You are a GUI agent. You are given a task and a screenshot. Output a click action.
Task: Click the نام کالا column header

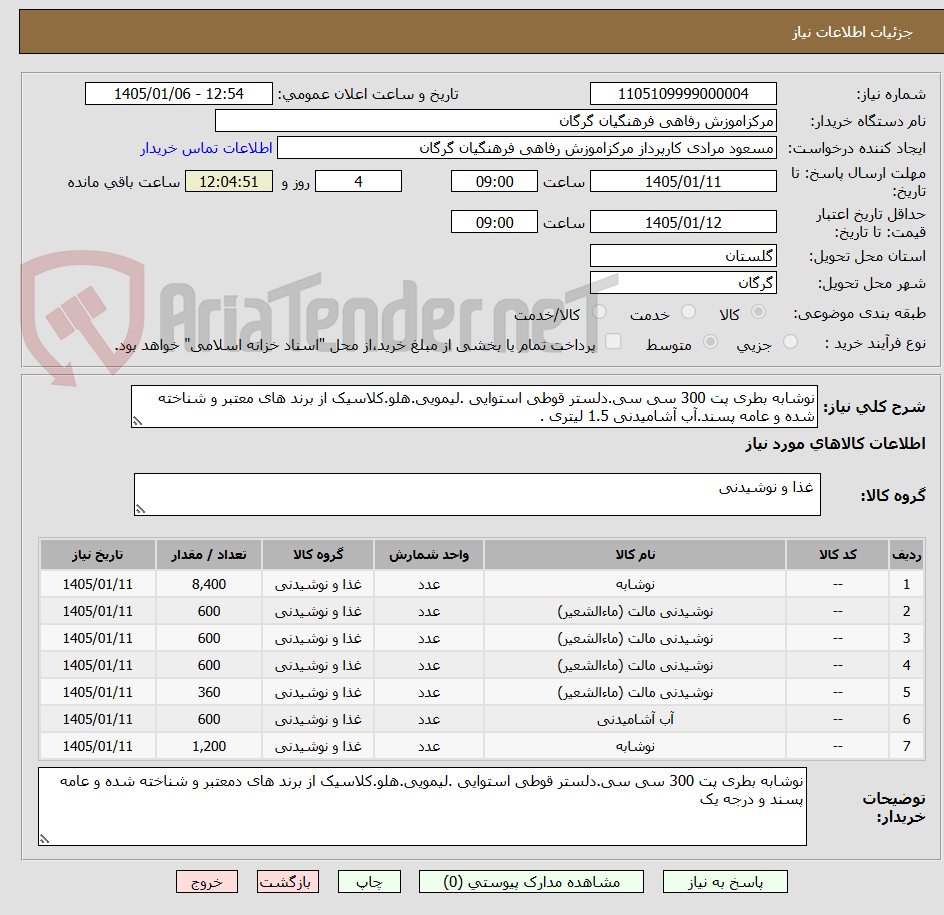tap(635, 554)
